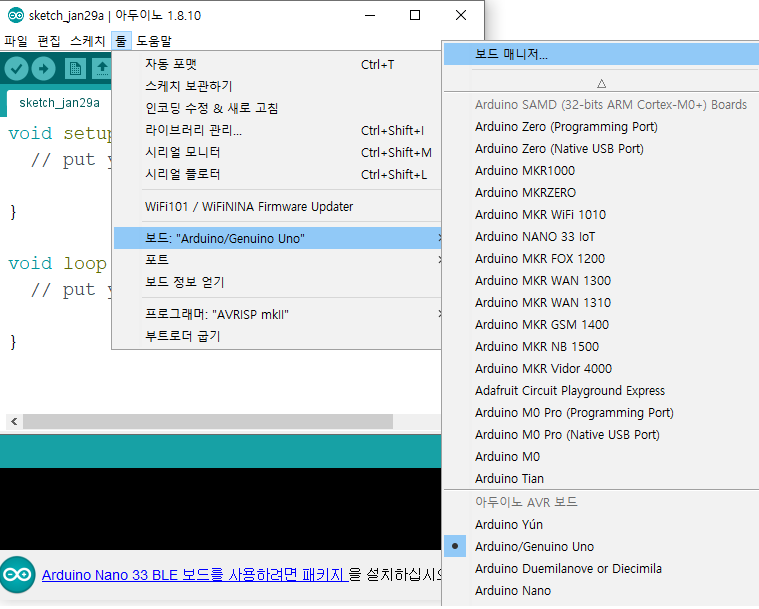Launch WiFi101 / WiFiNINA Firmware Updater
The image size is (759, 609).
coord(277,207)
